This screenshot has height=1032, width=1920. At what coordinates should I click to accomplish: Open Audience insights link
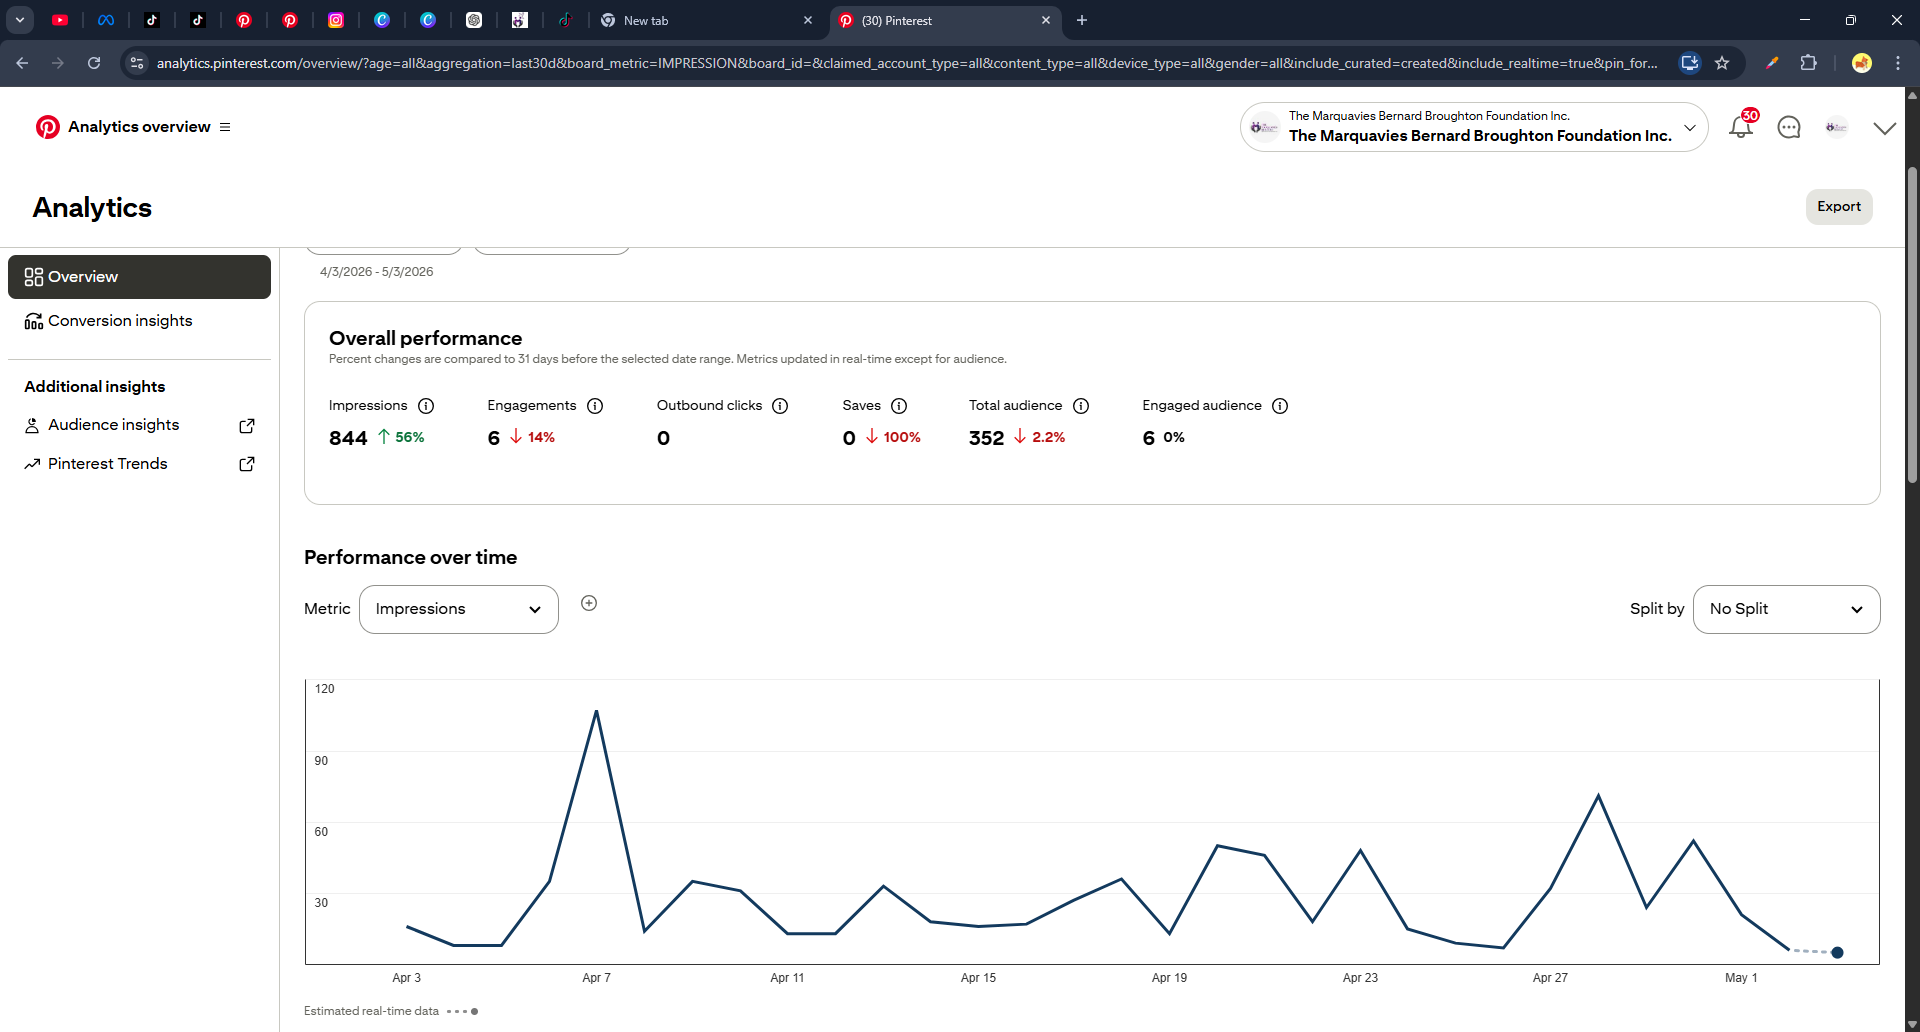coord(113,425)
